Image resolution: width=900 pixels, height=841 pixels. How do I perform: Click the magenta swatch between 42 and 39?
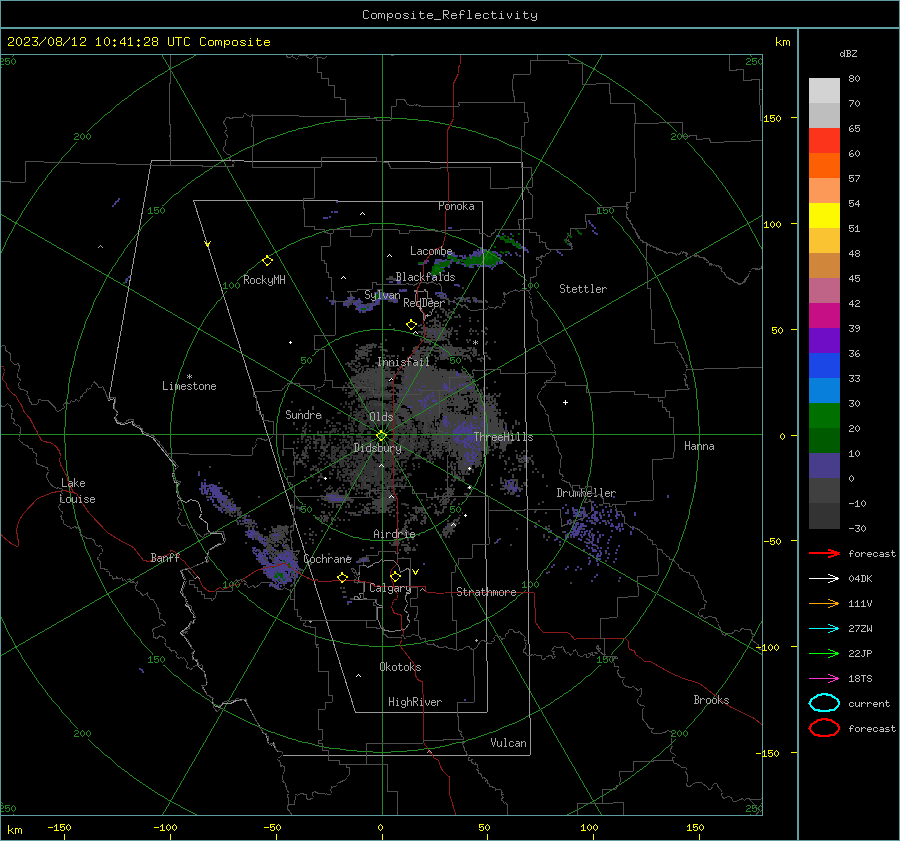[824, 316]
